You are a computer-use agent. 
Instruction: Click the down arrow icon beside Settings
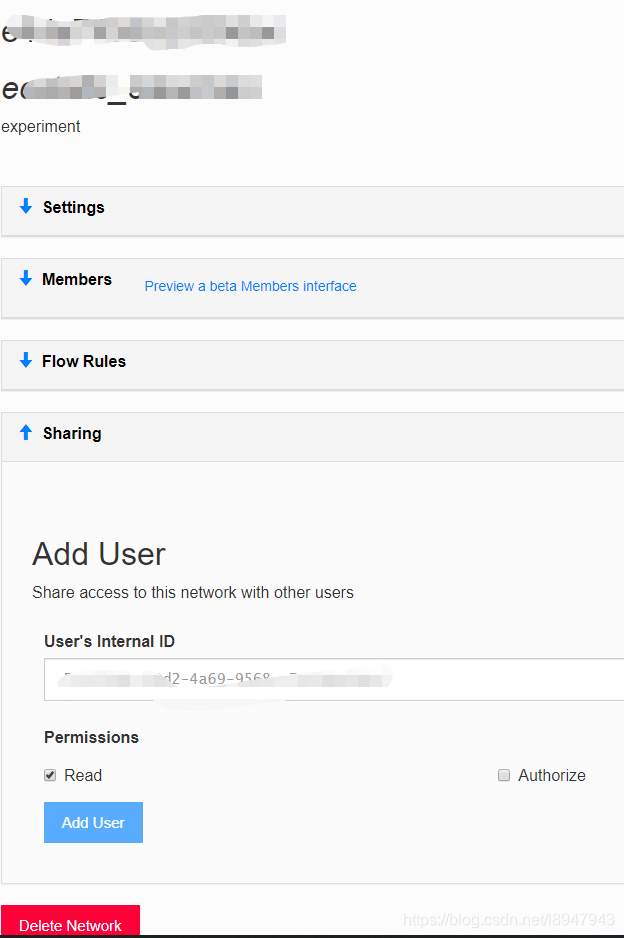coord(26,206)
